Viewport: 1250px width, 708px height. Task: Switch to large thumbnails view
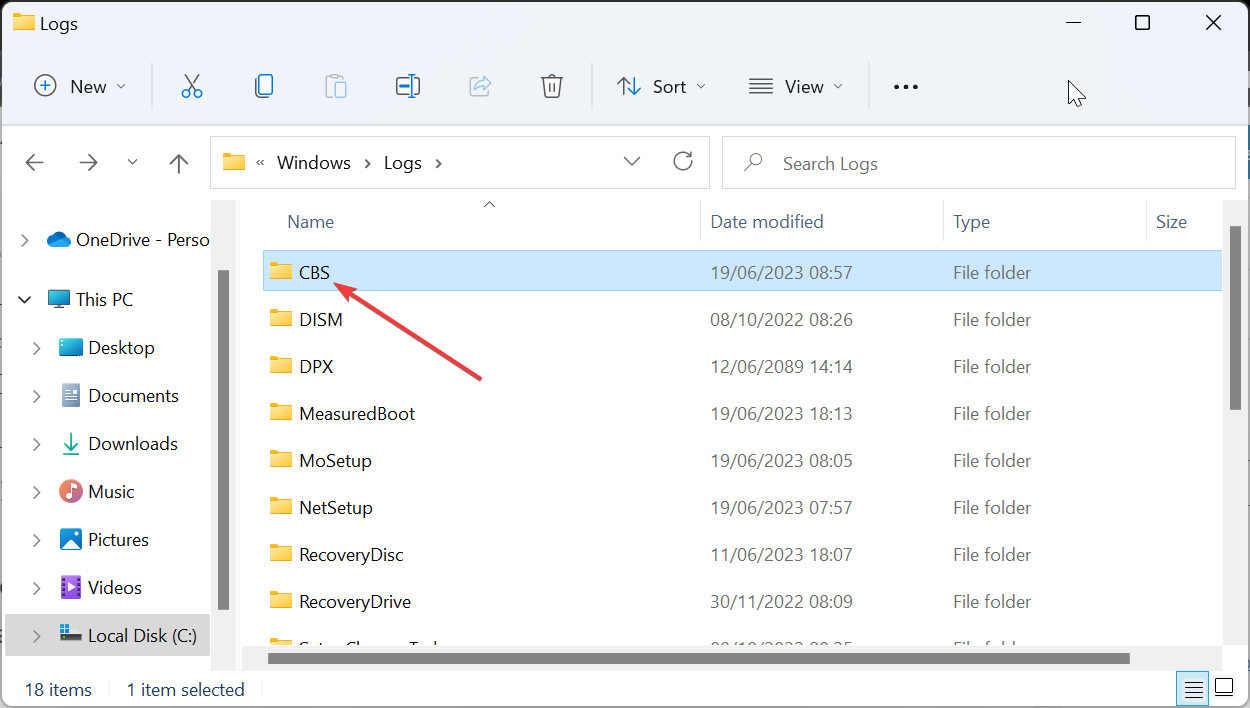pyautogui.click(x=1224, y=688)
